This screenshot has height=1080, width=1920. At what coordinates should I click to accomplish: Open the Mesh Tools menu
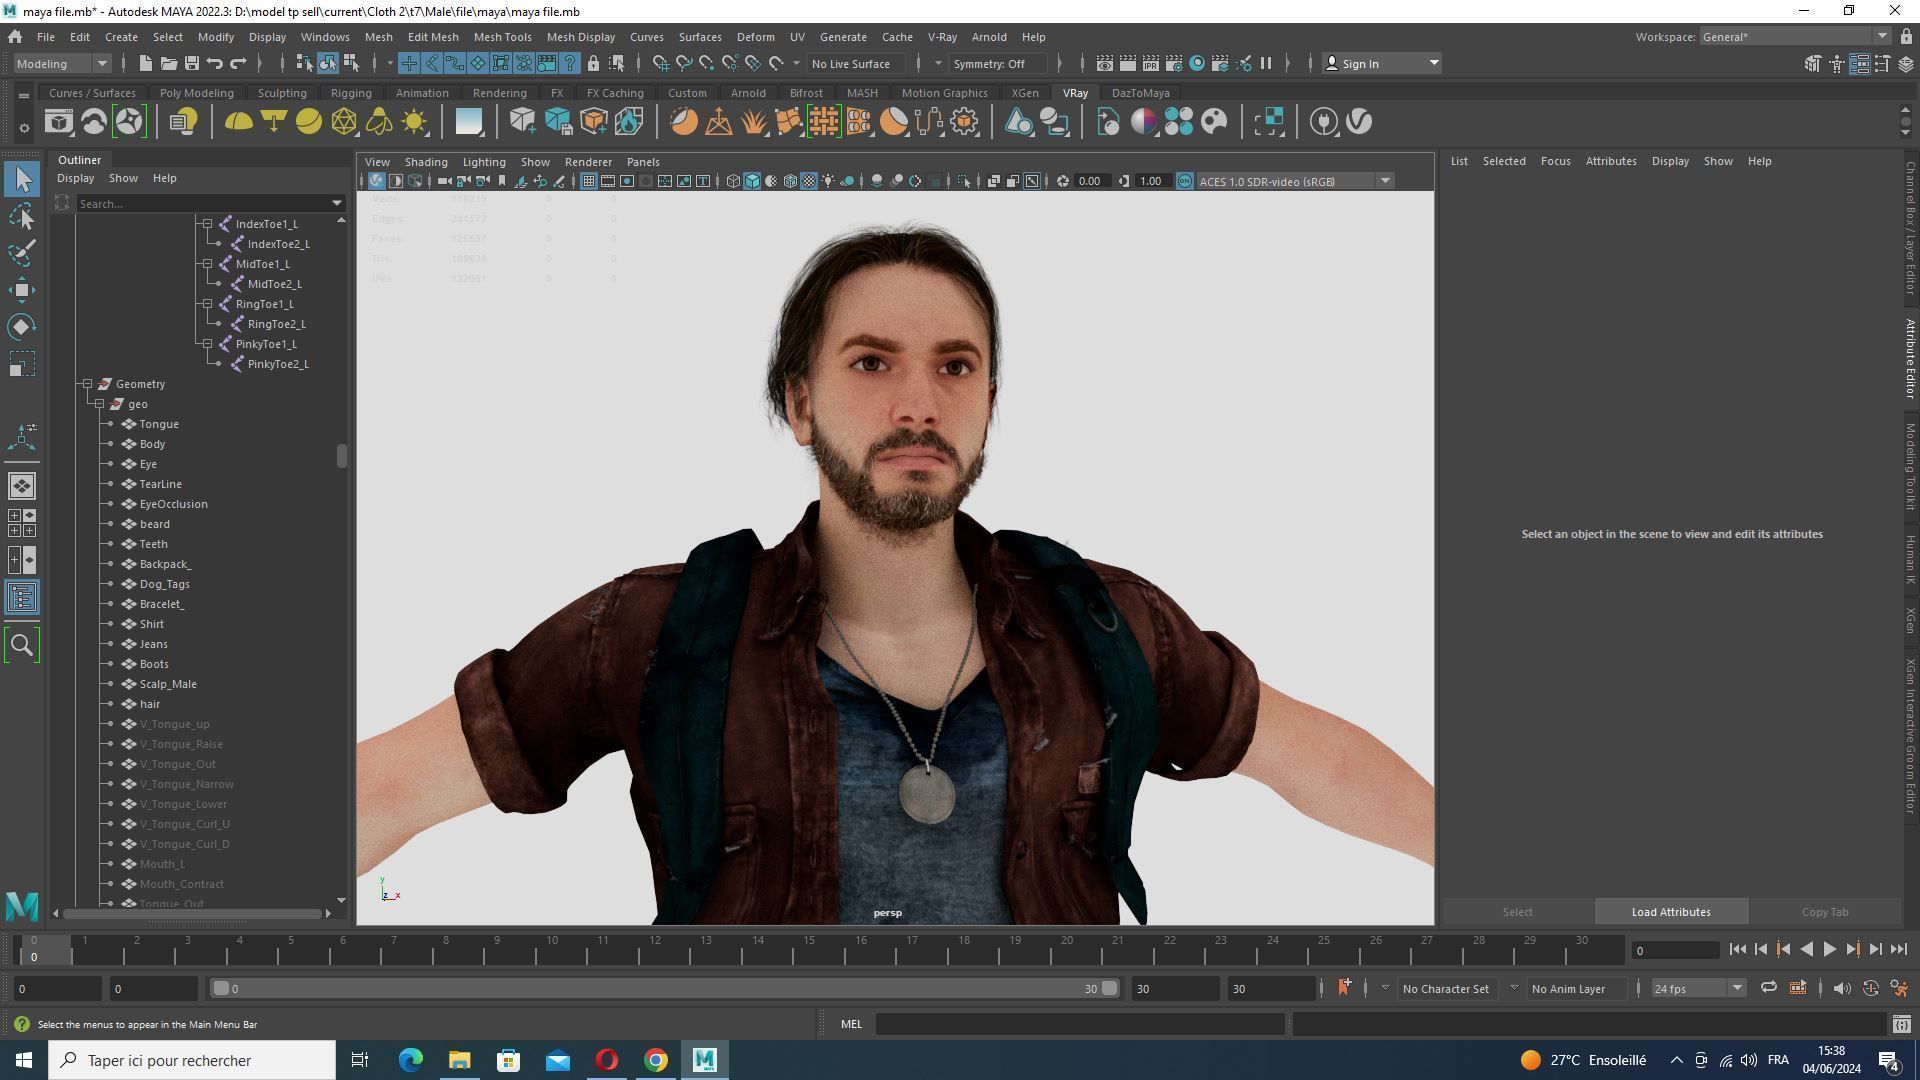(502, 37)
